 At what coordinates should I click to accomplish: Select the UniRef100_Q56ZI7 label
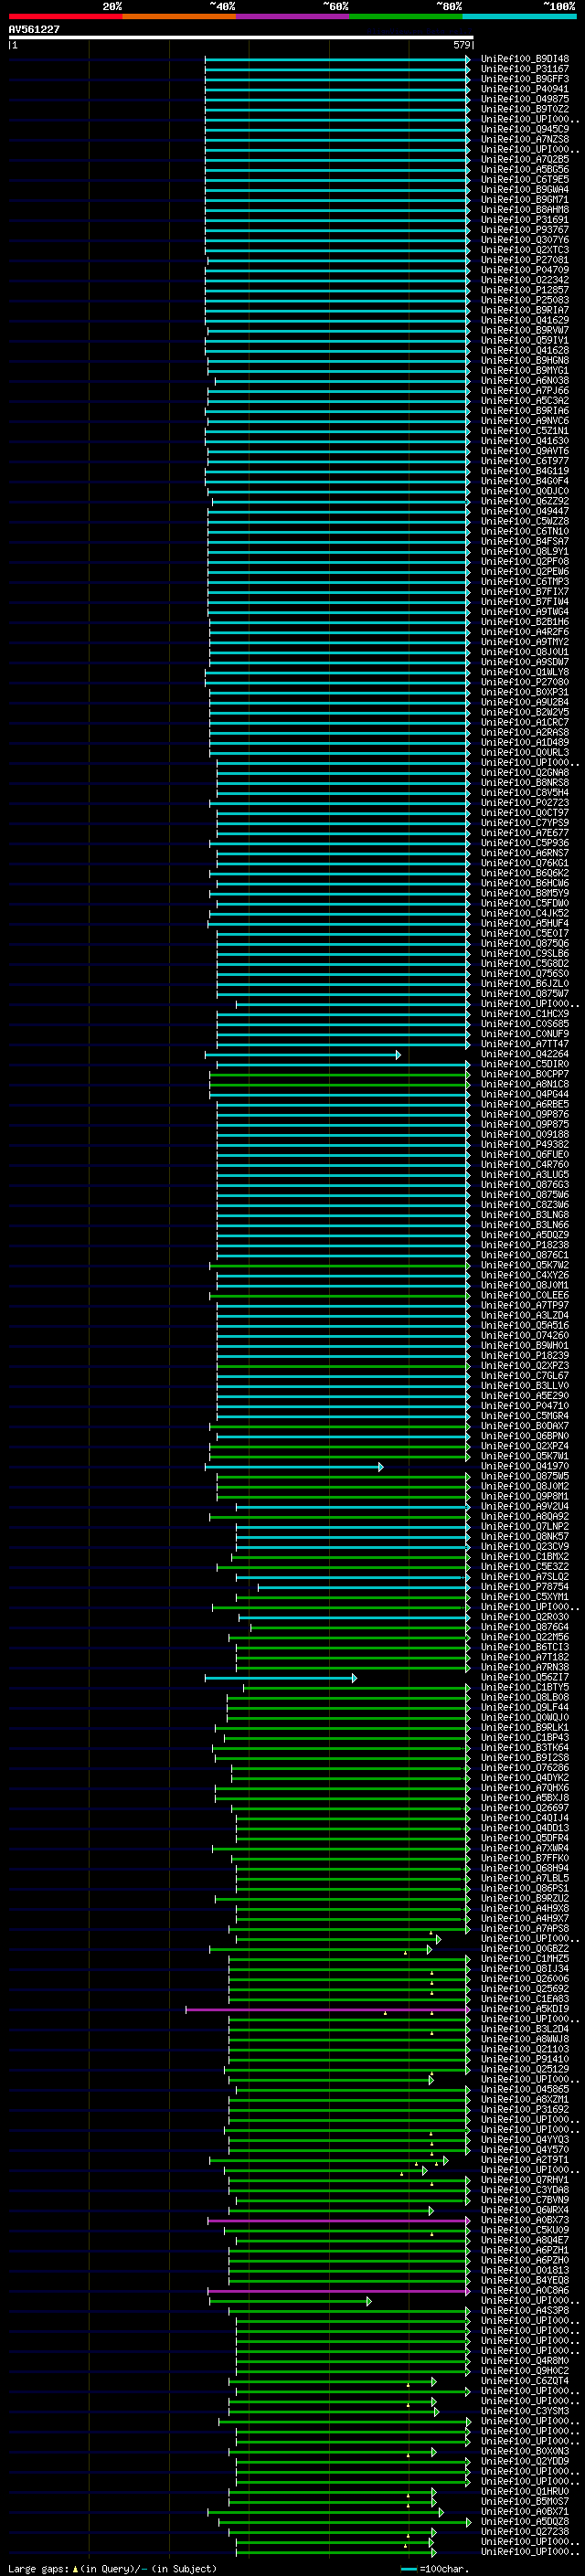tap(525, 1678)
